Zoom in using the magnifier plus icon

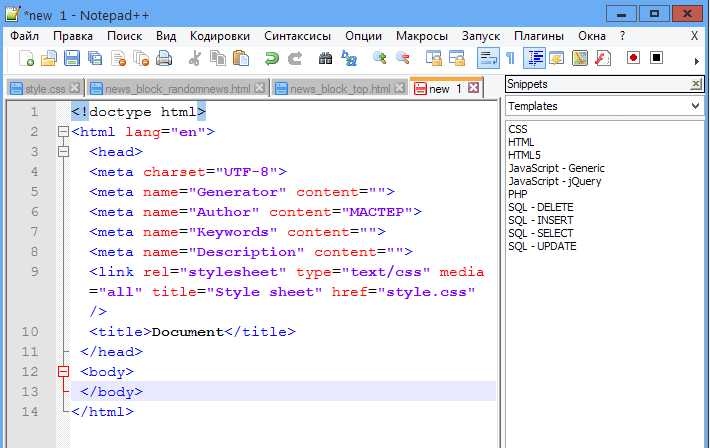click(379, 58)
